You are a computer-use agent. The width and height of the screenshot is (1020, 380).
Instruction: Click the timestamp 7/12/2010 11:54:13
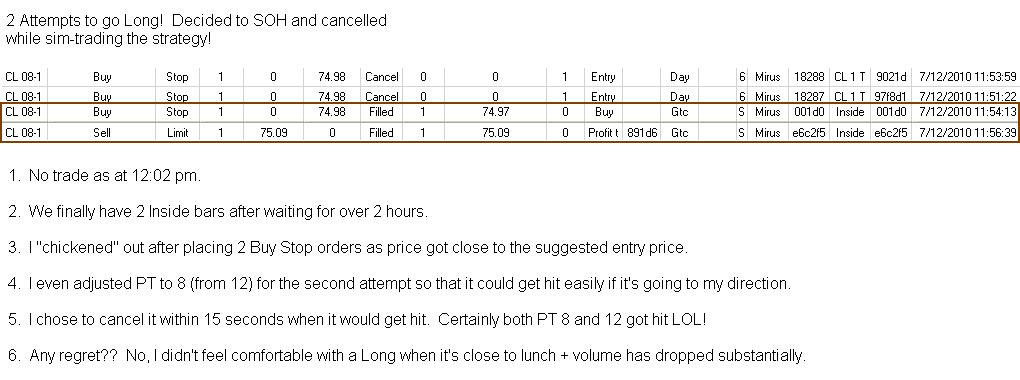(x=965, y=112)
